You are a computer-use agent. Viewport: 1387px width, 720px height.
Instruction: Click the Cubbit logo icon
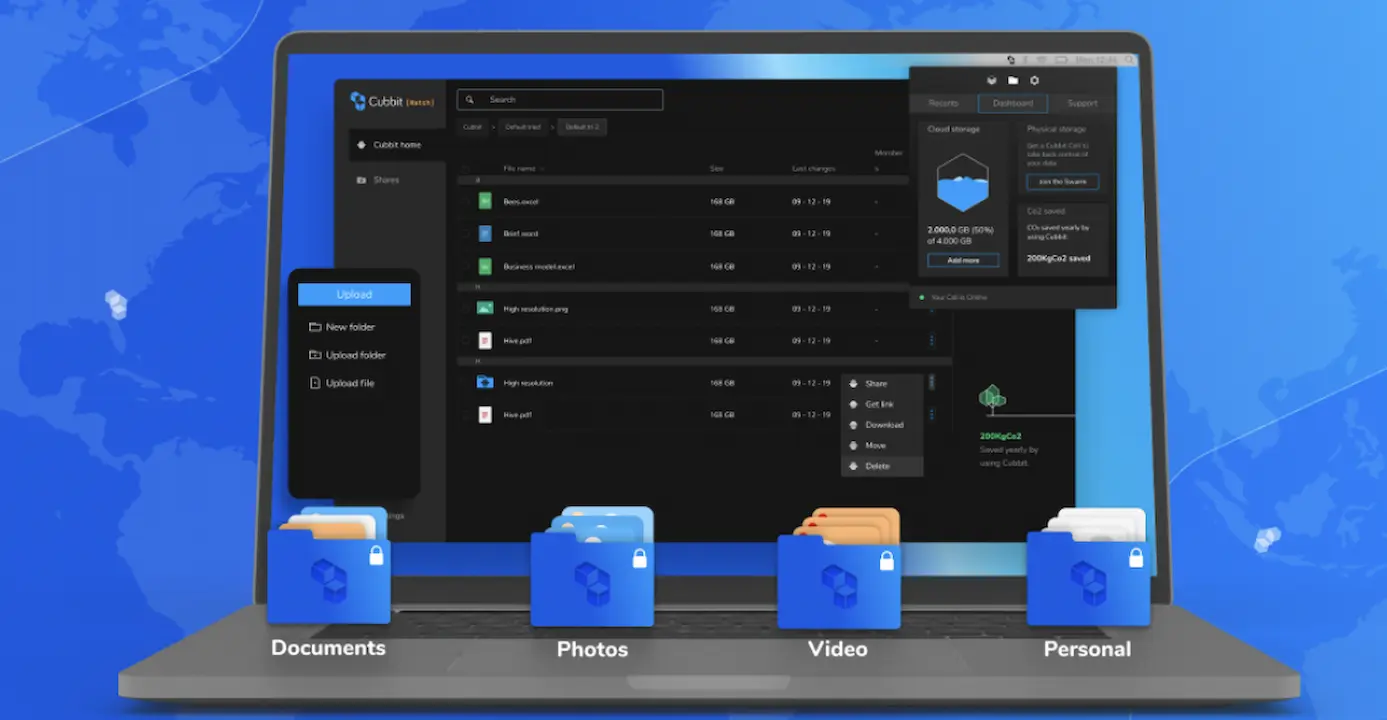(358, 101)
